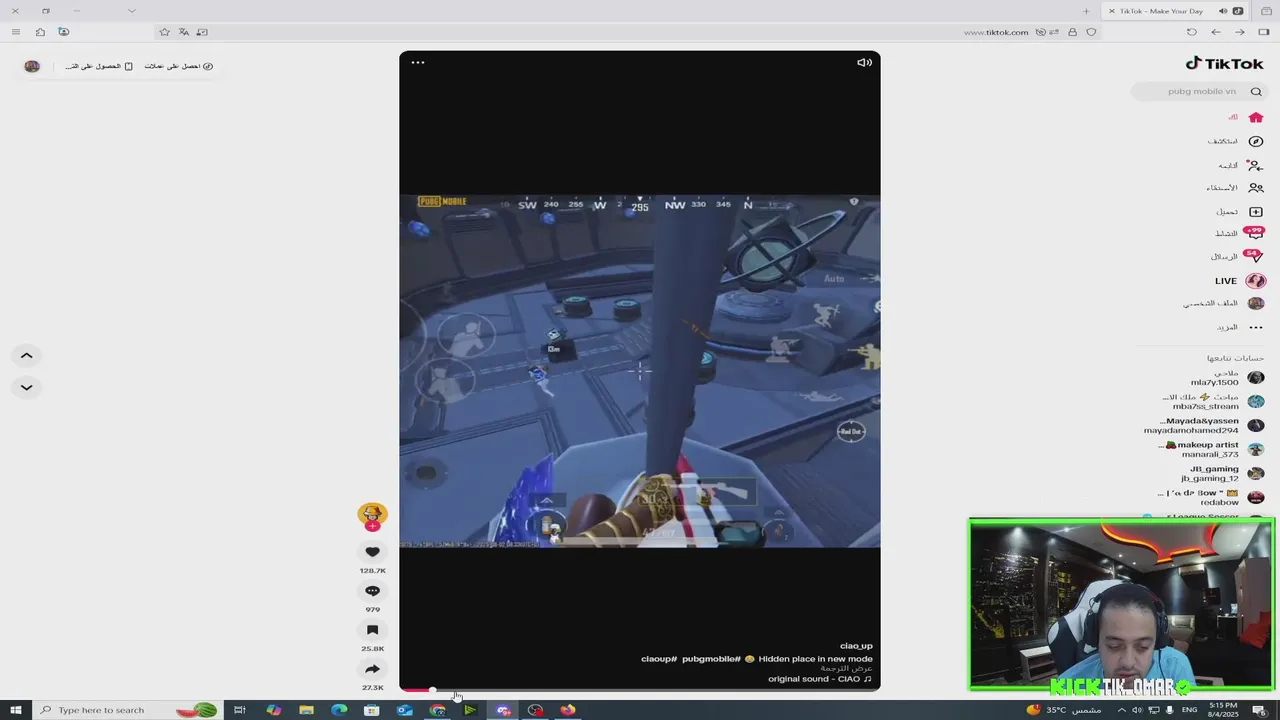The height and width of the screenshot is (720, 1280).
Task: Open followed account manarali_373
Action: (x=1212, y=449)
